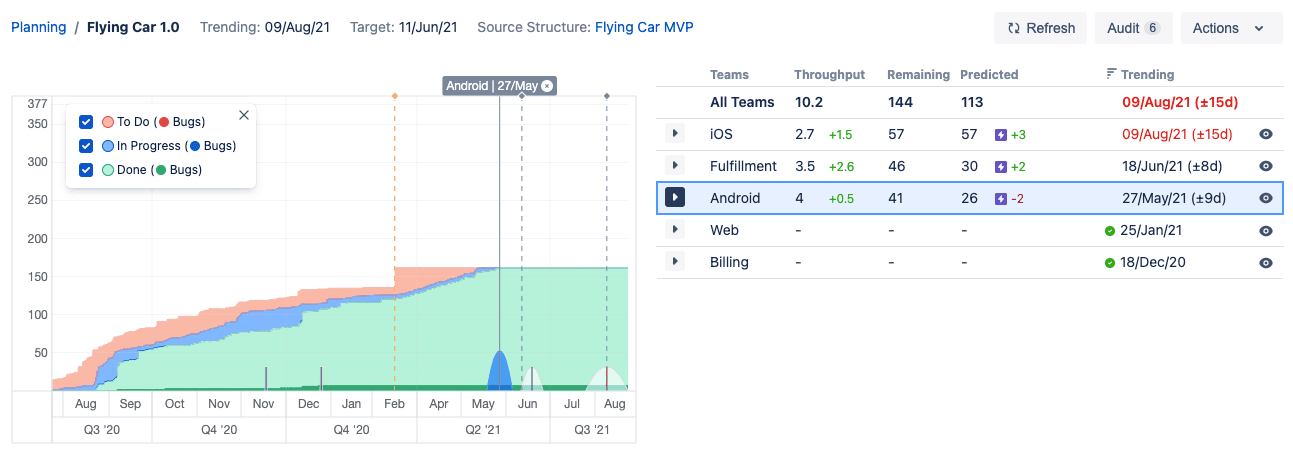
Task: Click the lightning icon in Fulfillment row
Action: pyautogui.click(x=1001, y=166)
